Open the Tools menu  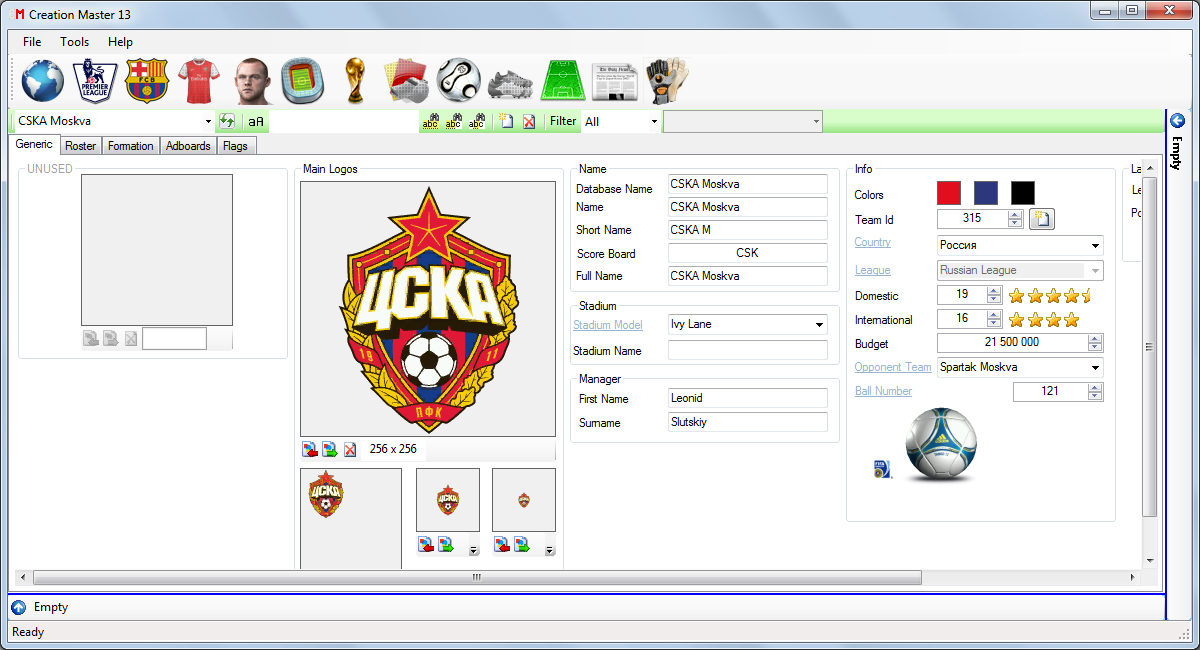[74, 42]
